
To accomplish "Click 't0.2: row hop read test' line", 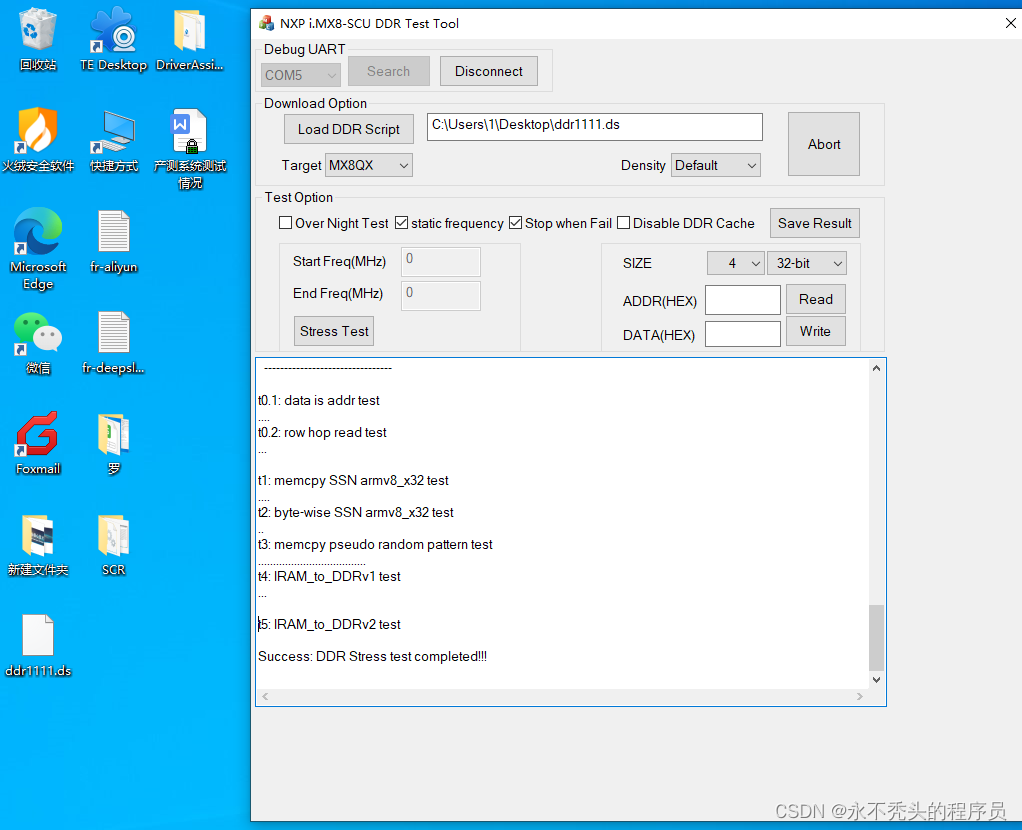I will 322,432.
